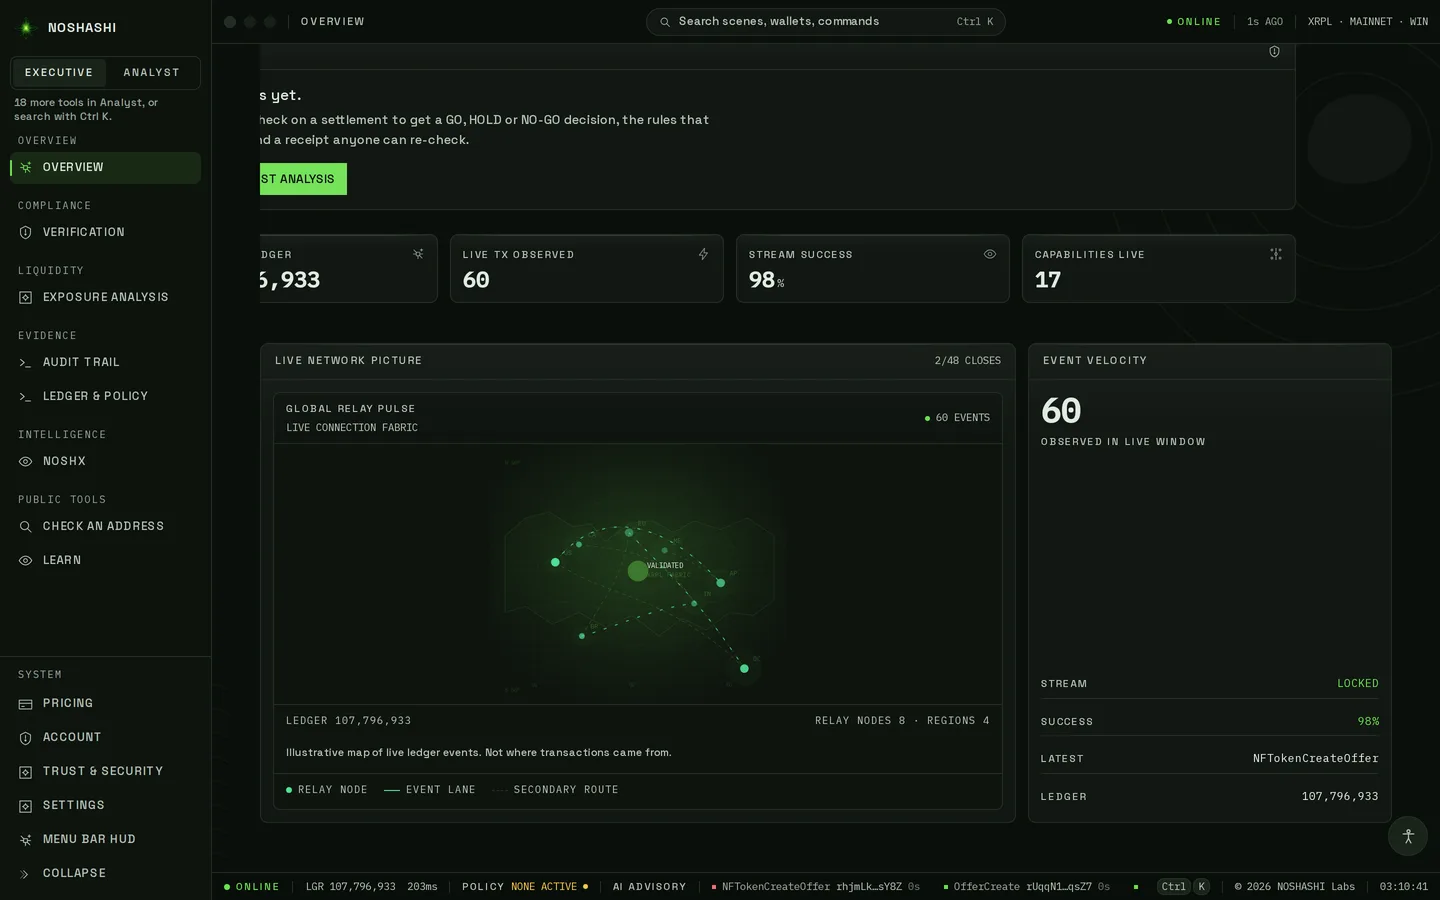
Task: Click RELAY NODES 8 · REGIONS 4 text
Action: point(902,721)
